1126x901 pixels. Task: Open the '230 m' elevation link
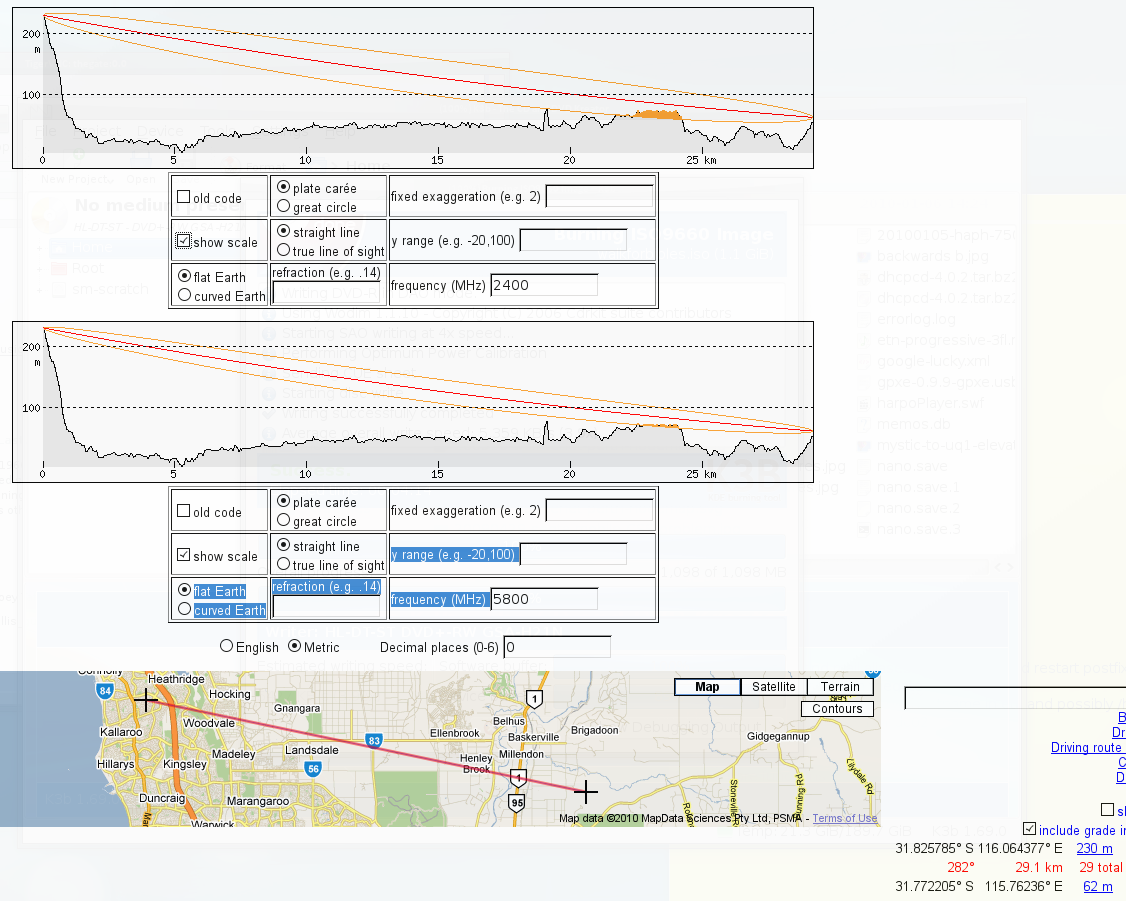(1094, 849)
